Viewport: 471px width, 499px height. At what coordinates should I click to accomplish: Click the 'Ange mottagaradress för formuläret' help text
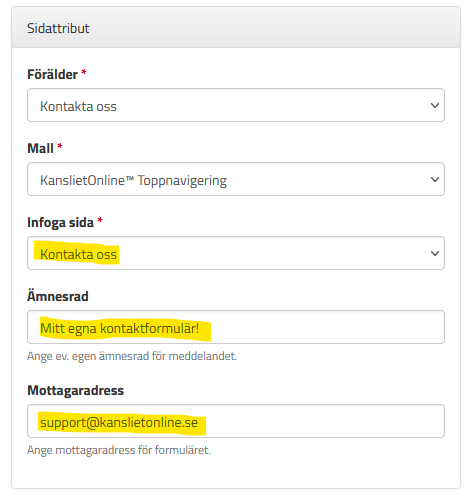pos(119,450)
